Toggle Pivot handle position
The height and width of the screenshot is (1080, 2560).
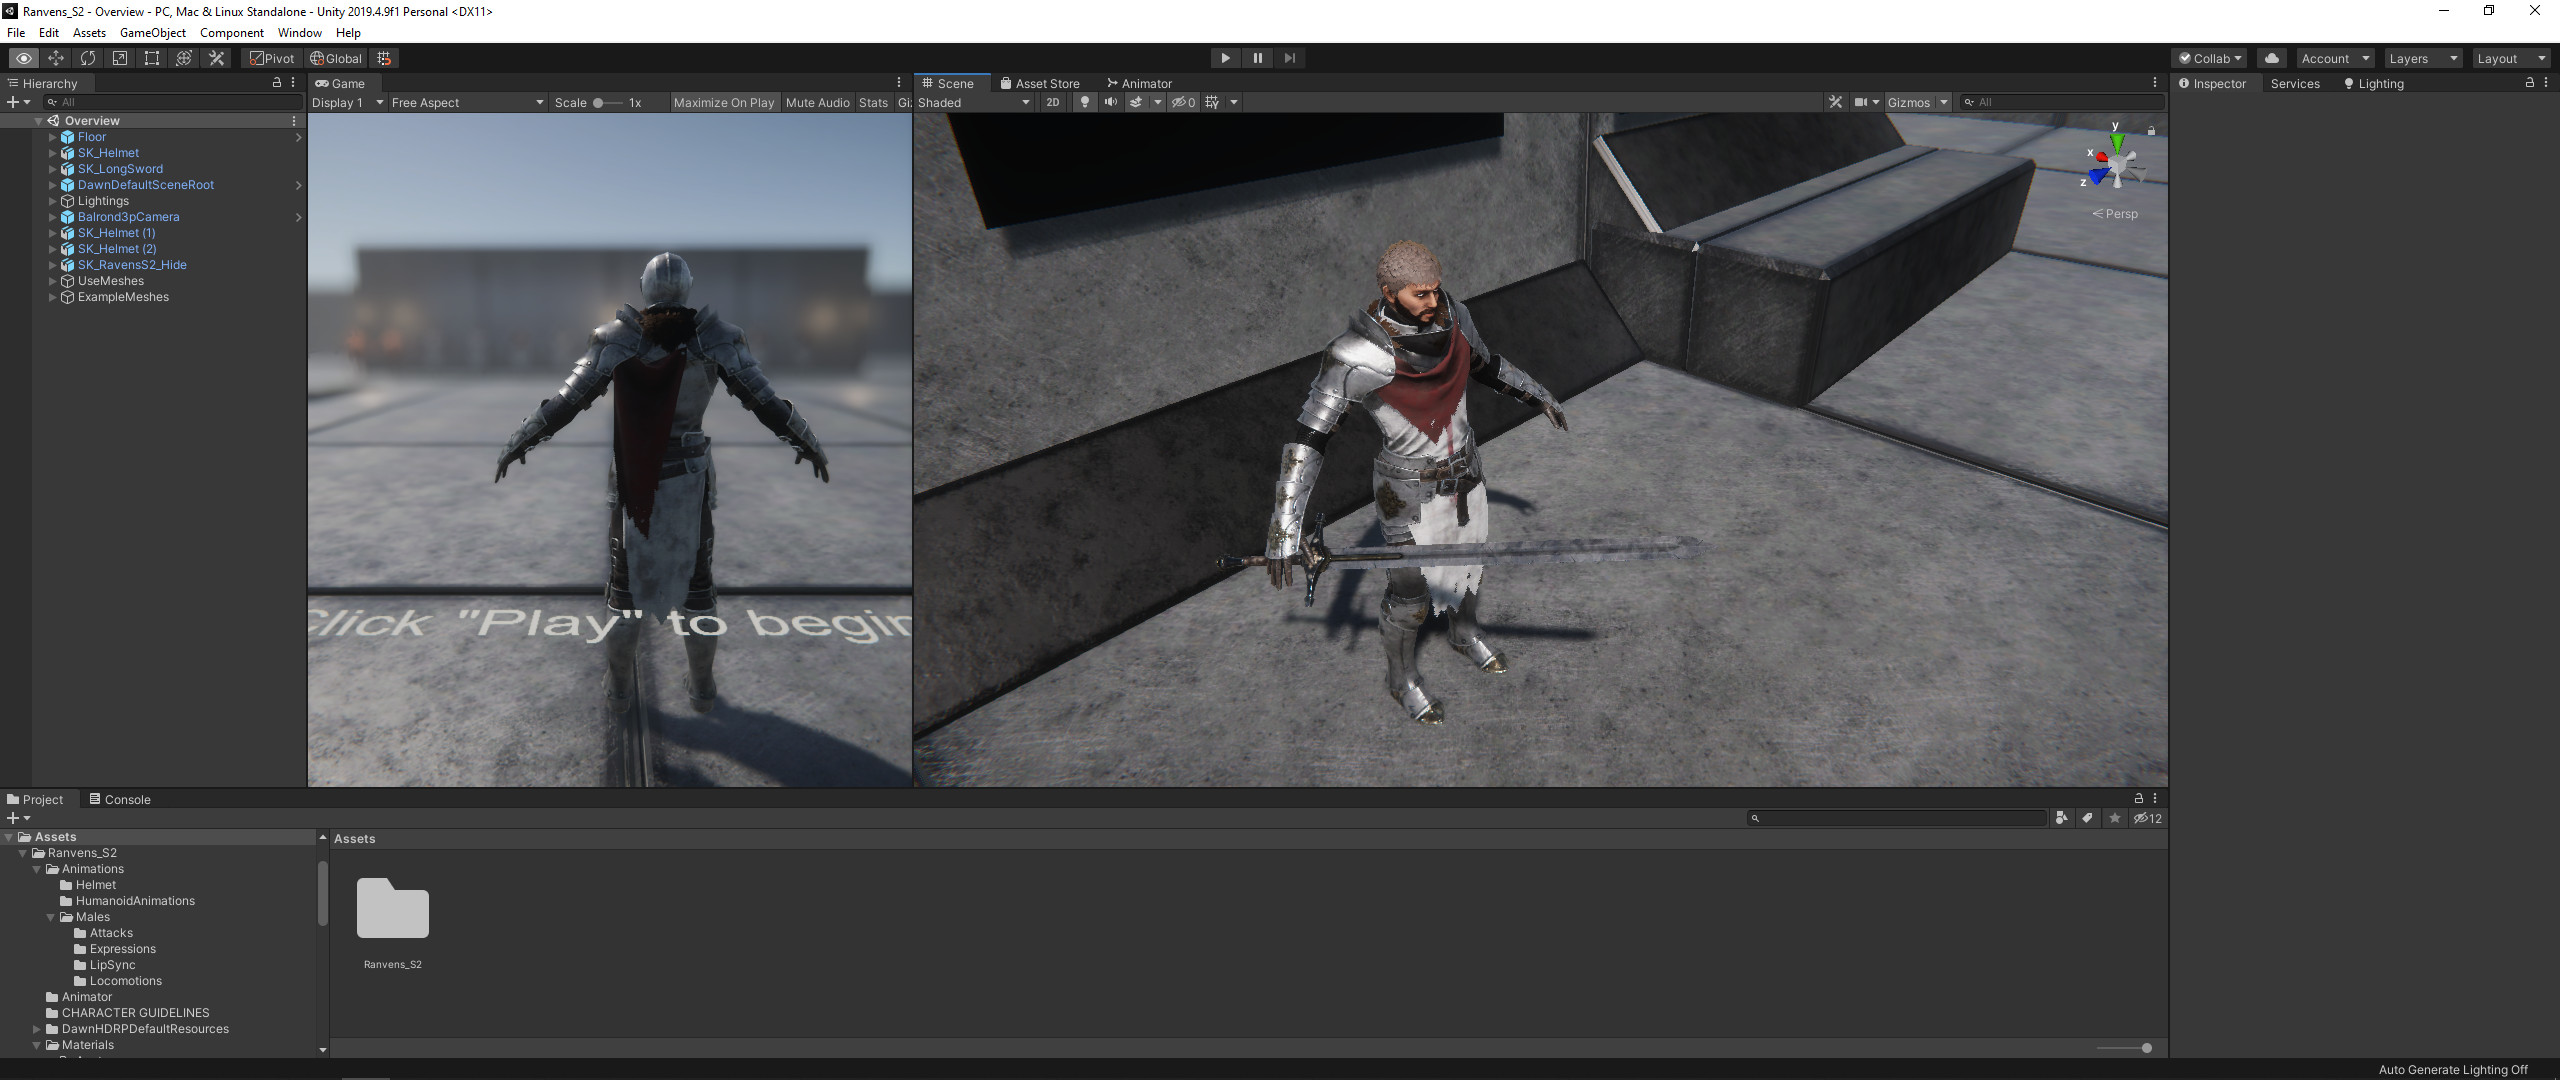click(x=272, y=58)
